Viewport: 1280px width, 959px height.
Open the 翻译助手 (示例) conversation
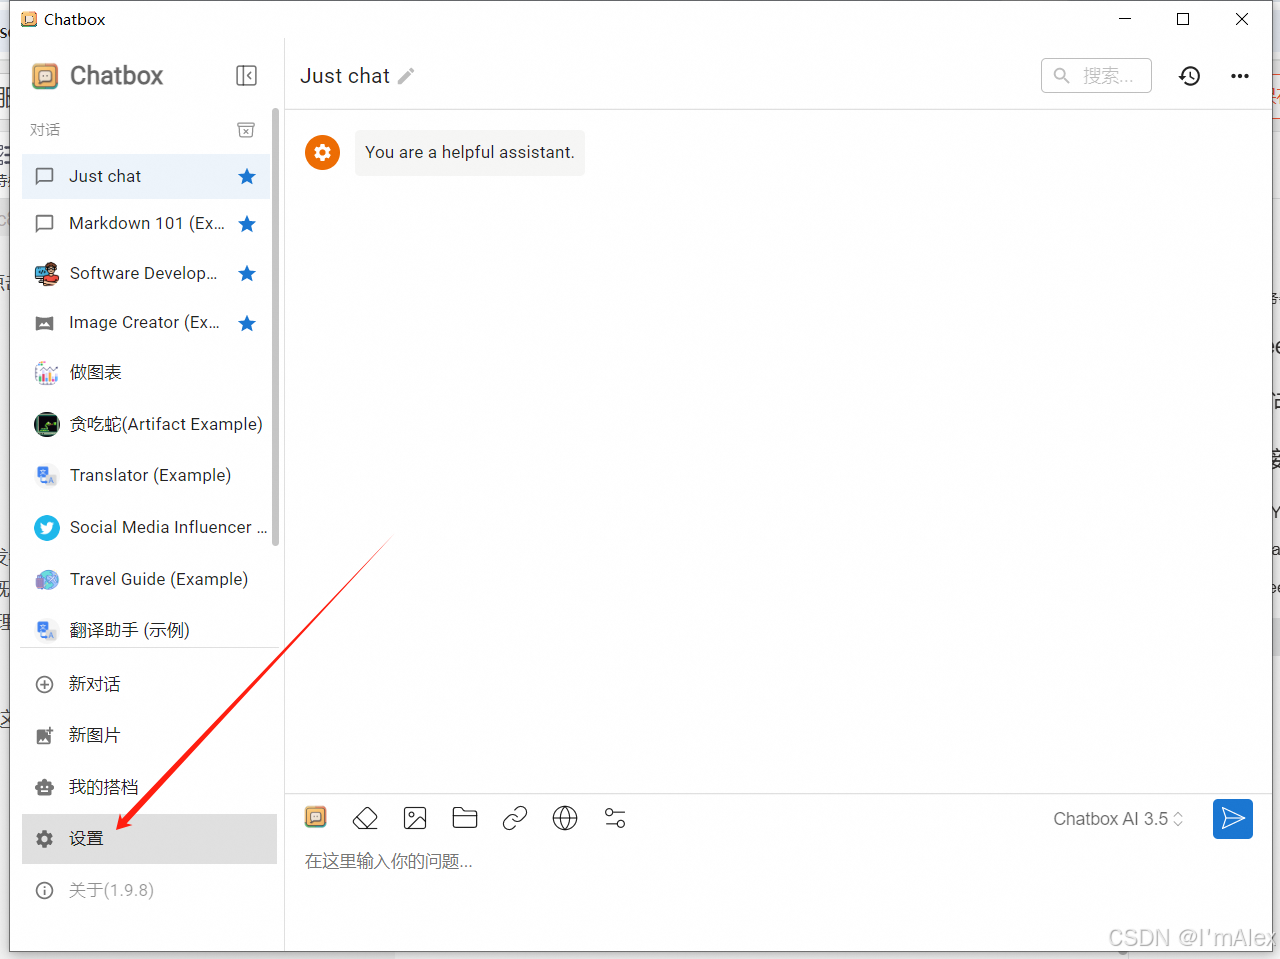pyautogui.click(x=146, y=630)
